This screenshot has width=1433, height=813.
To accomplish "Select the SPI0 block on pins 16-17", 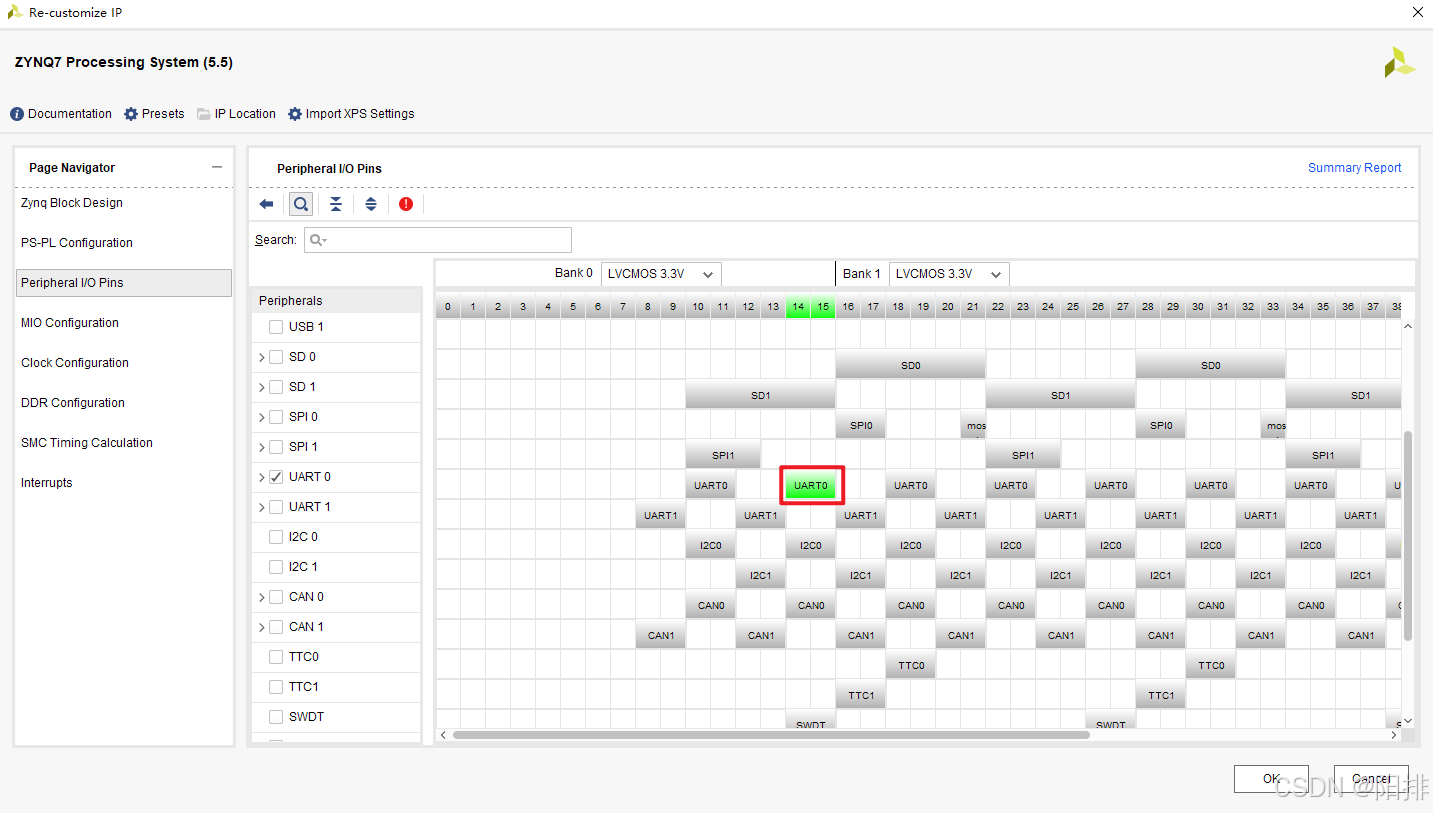I will pos(861,425).
